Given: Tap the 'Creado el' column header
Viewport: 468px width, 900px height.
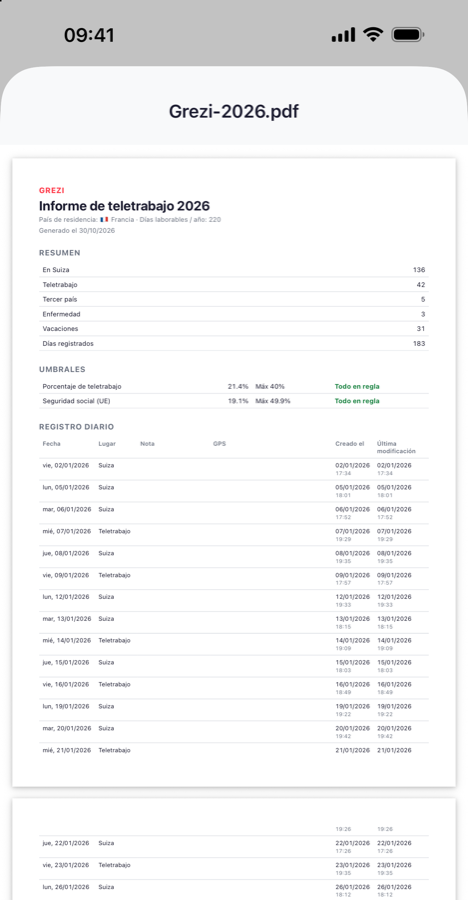Looking at the screenshot, I should click(350, 444).
